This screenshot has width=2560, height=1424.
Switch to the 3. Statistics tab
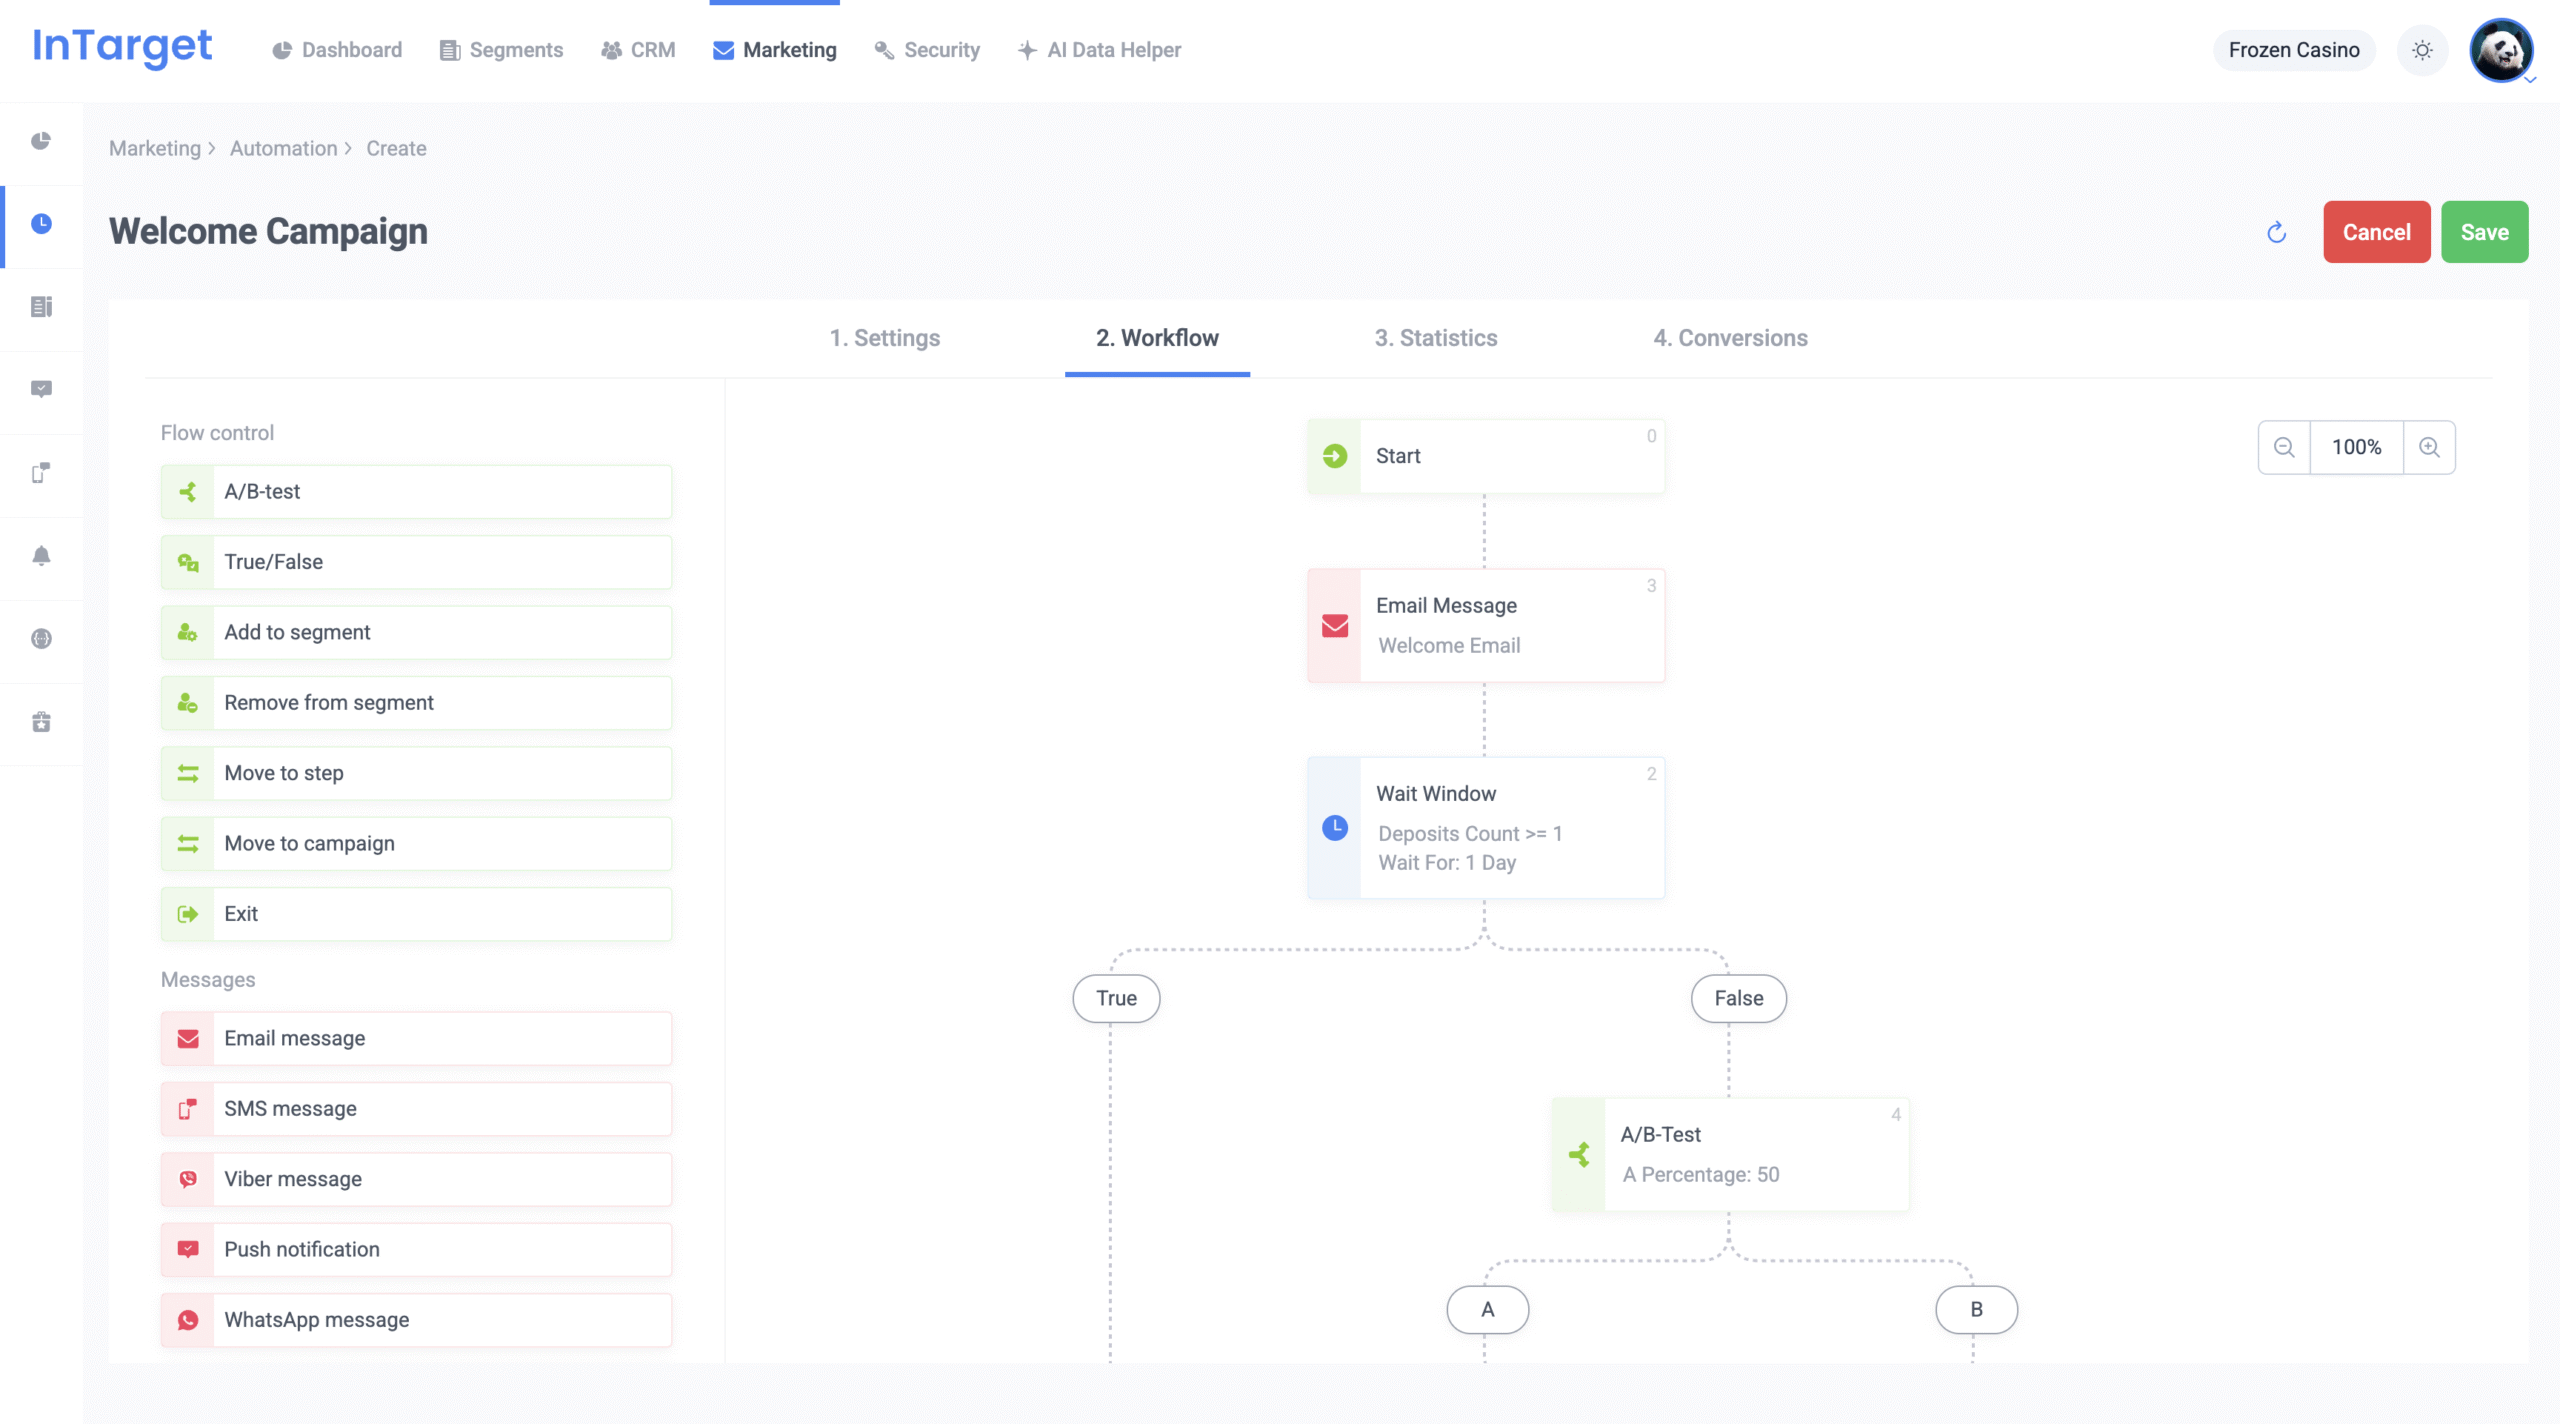[x=1435, y=338]
